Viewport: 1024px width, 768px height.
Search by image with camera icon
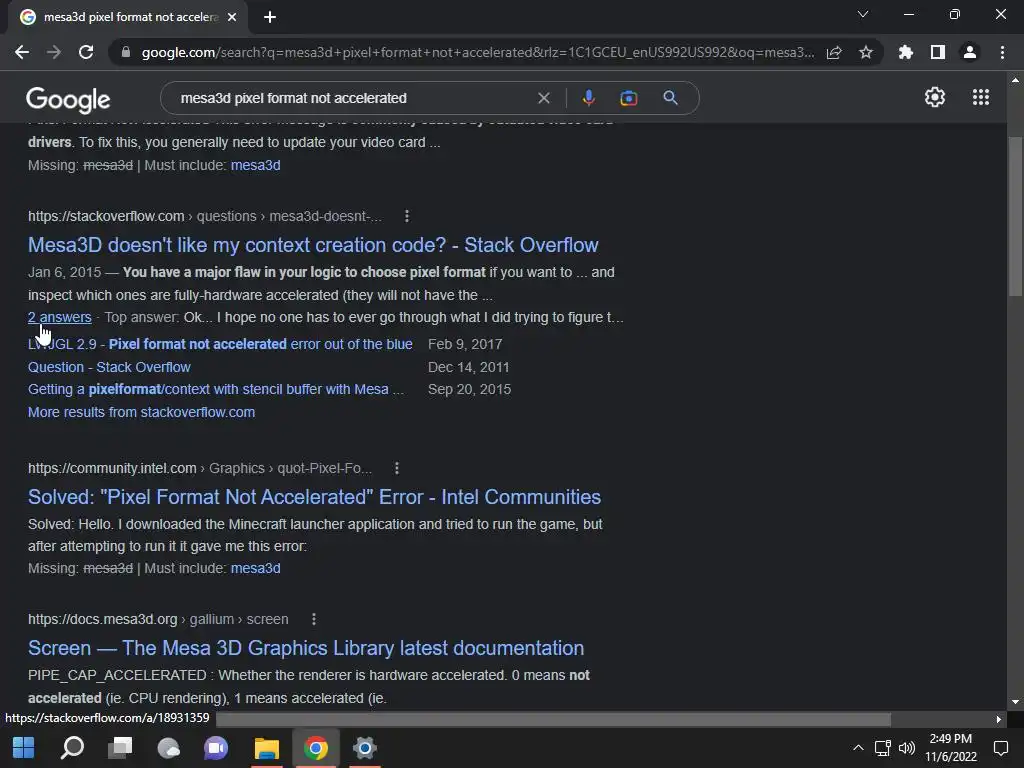(x=628, y=98)
